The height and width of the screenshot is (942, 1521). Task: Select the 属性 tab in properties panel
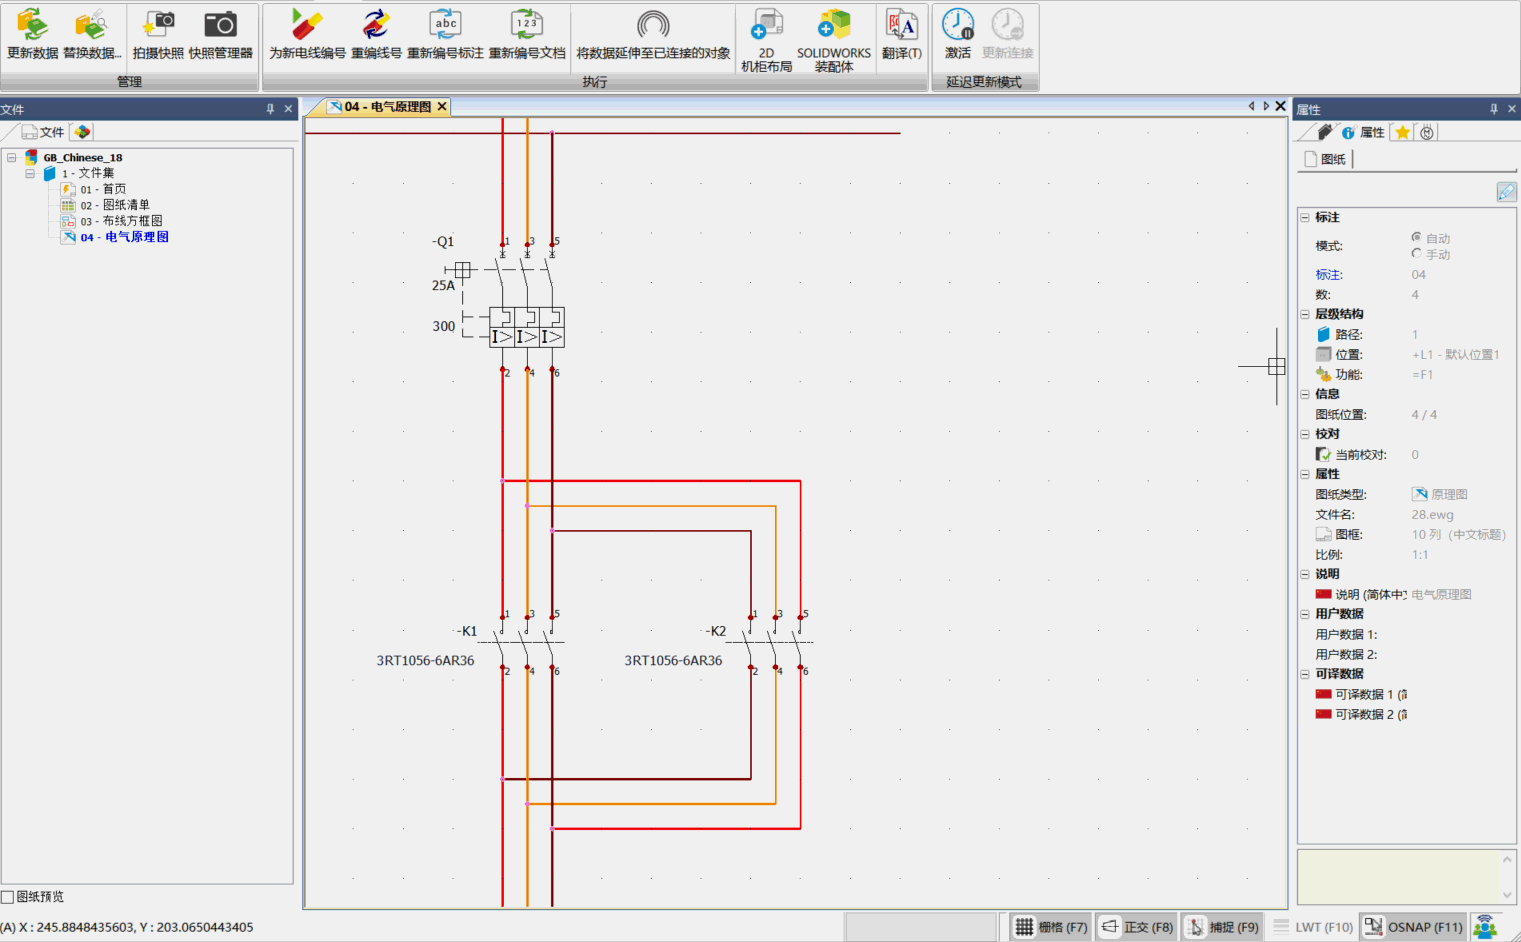pyautogui.click(x=1363, y=132)
